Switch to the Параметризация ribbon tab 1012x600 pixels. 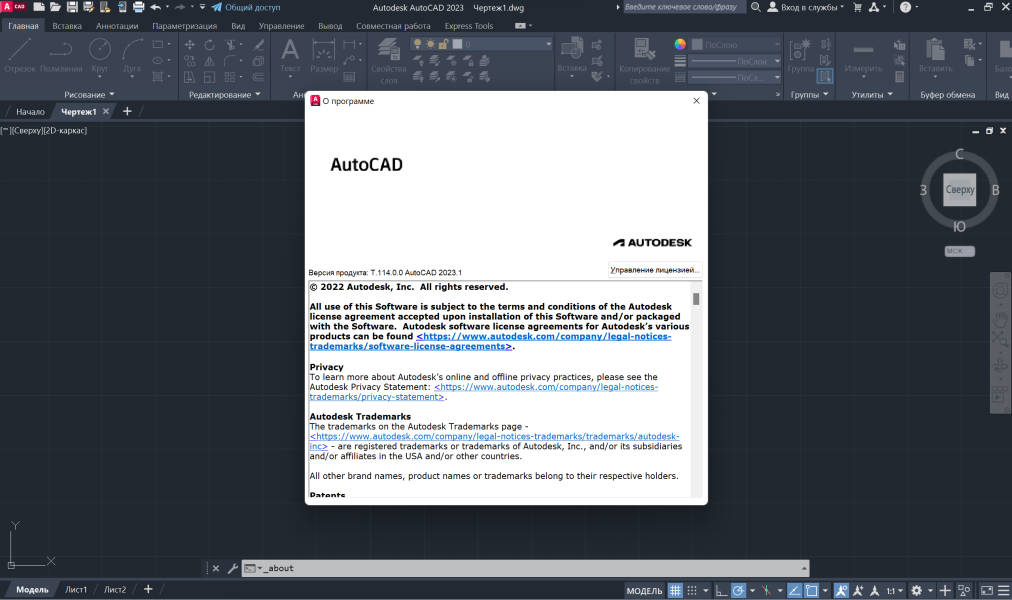click(x=185, y=26)
